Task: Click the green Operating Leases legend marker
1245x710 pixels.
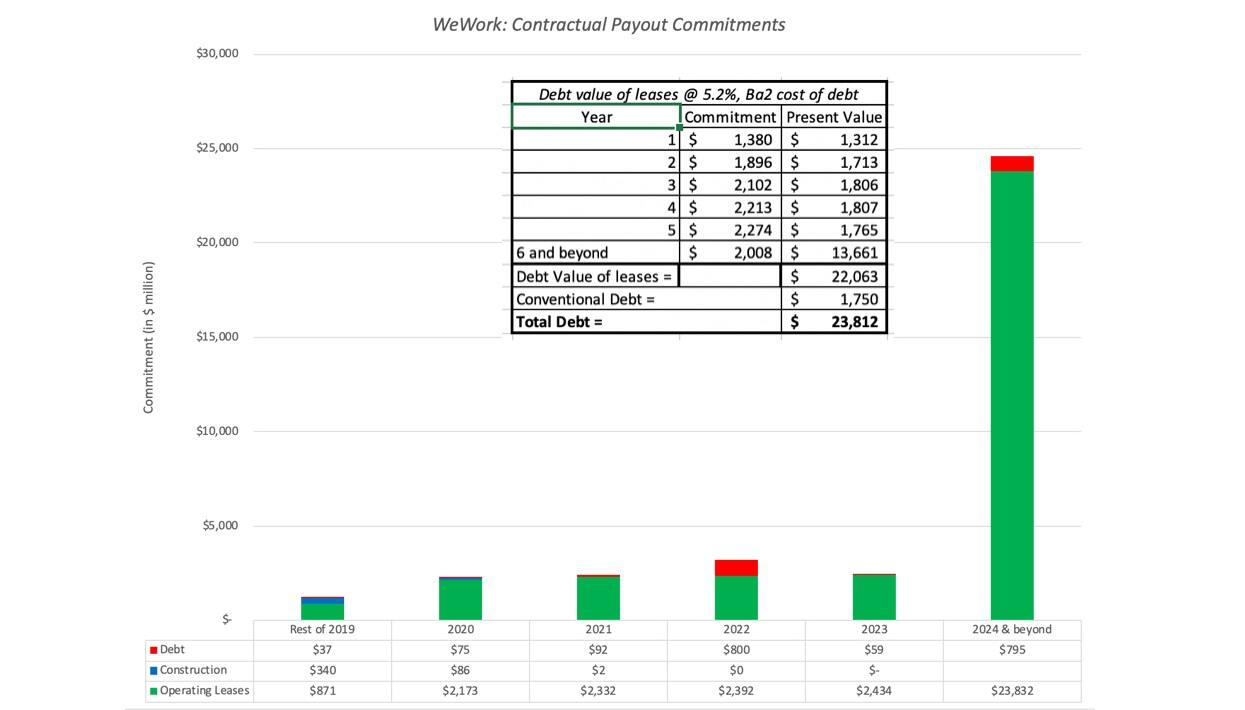Action: click(153, 691)
